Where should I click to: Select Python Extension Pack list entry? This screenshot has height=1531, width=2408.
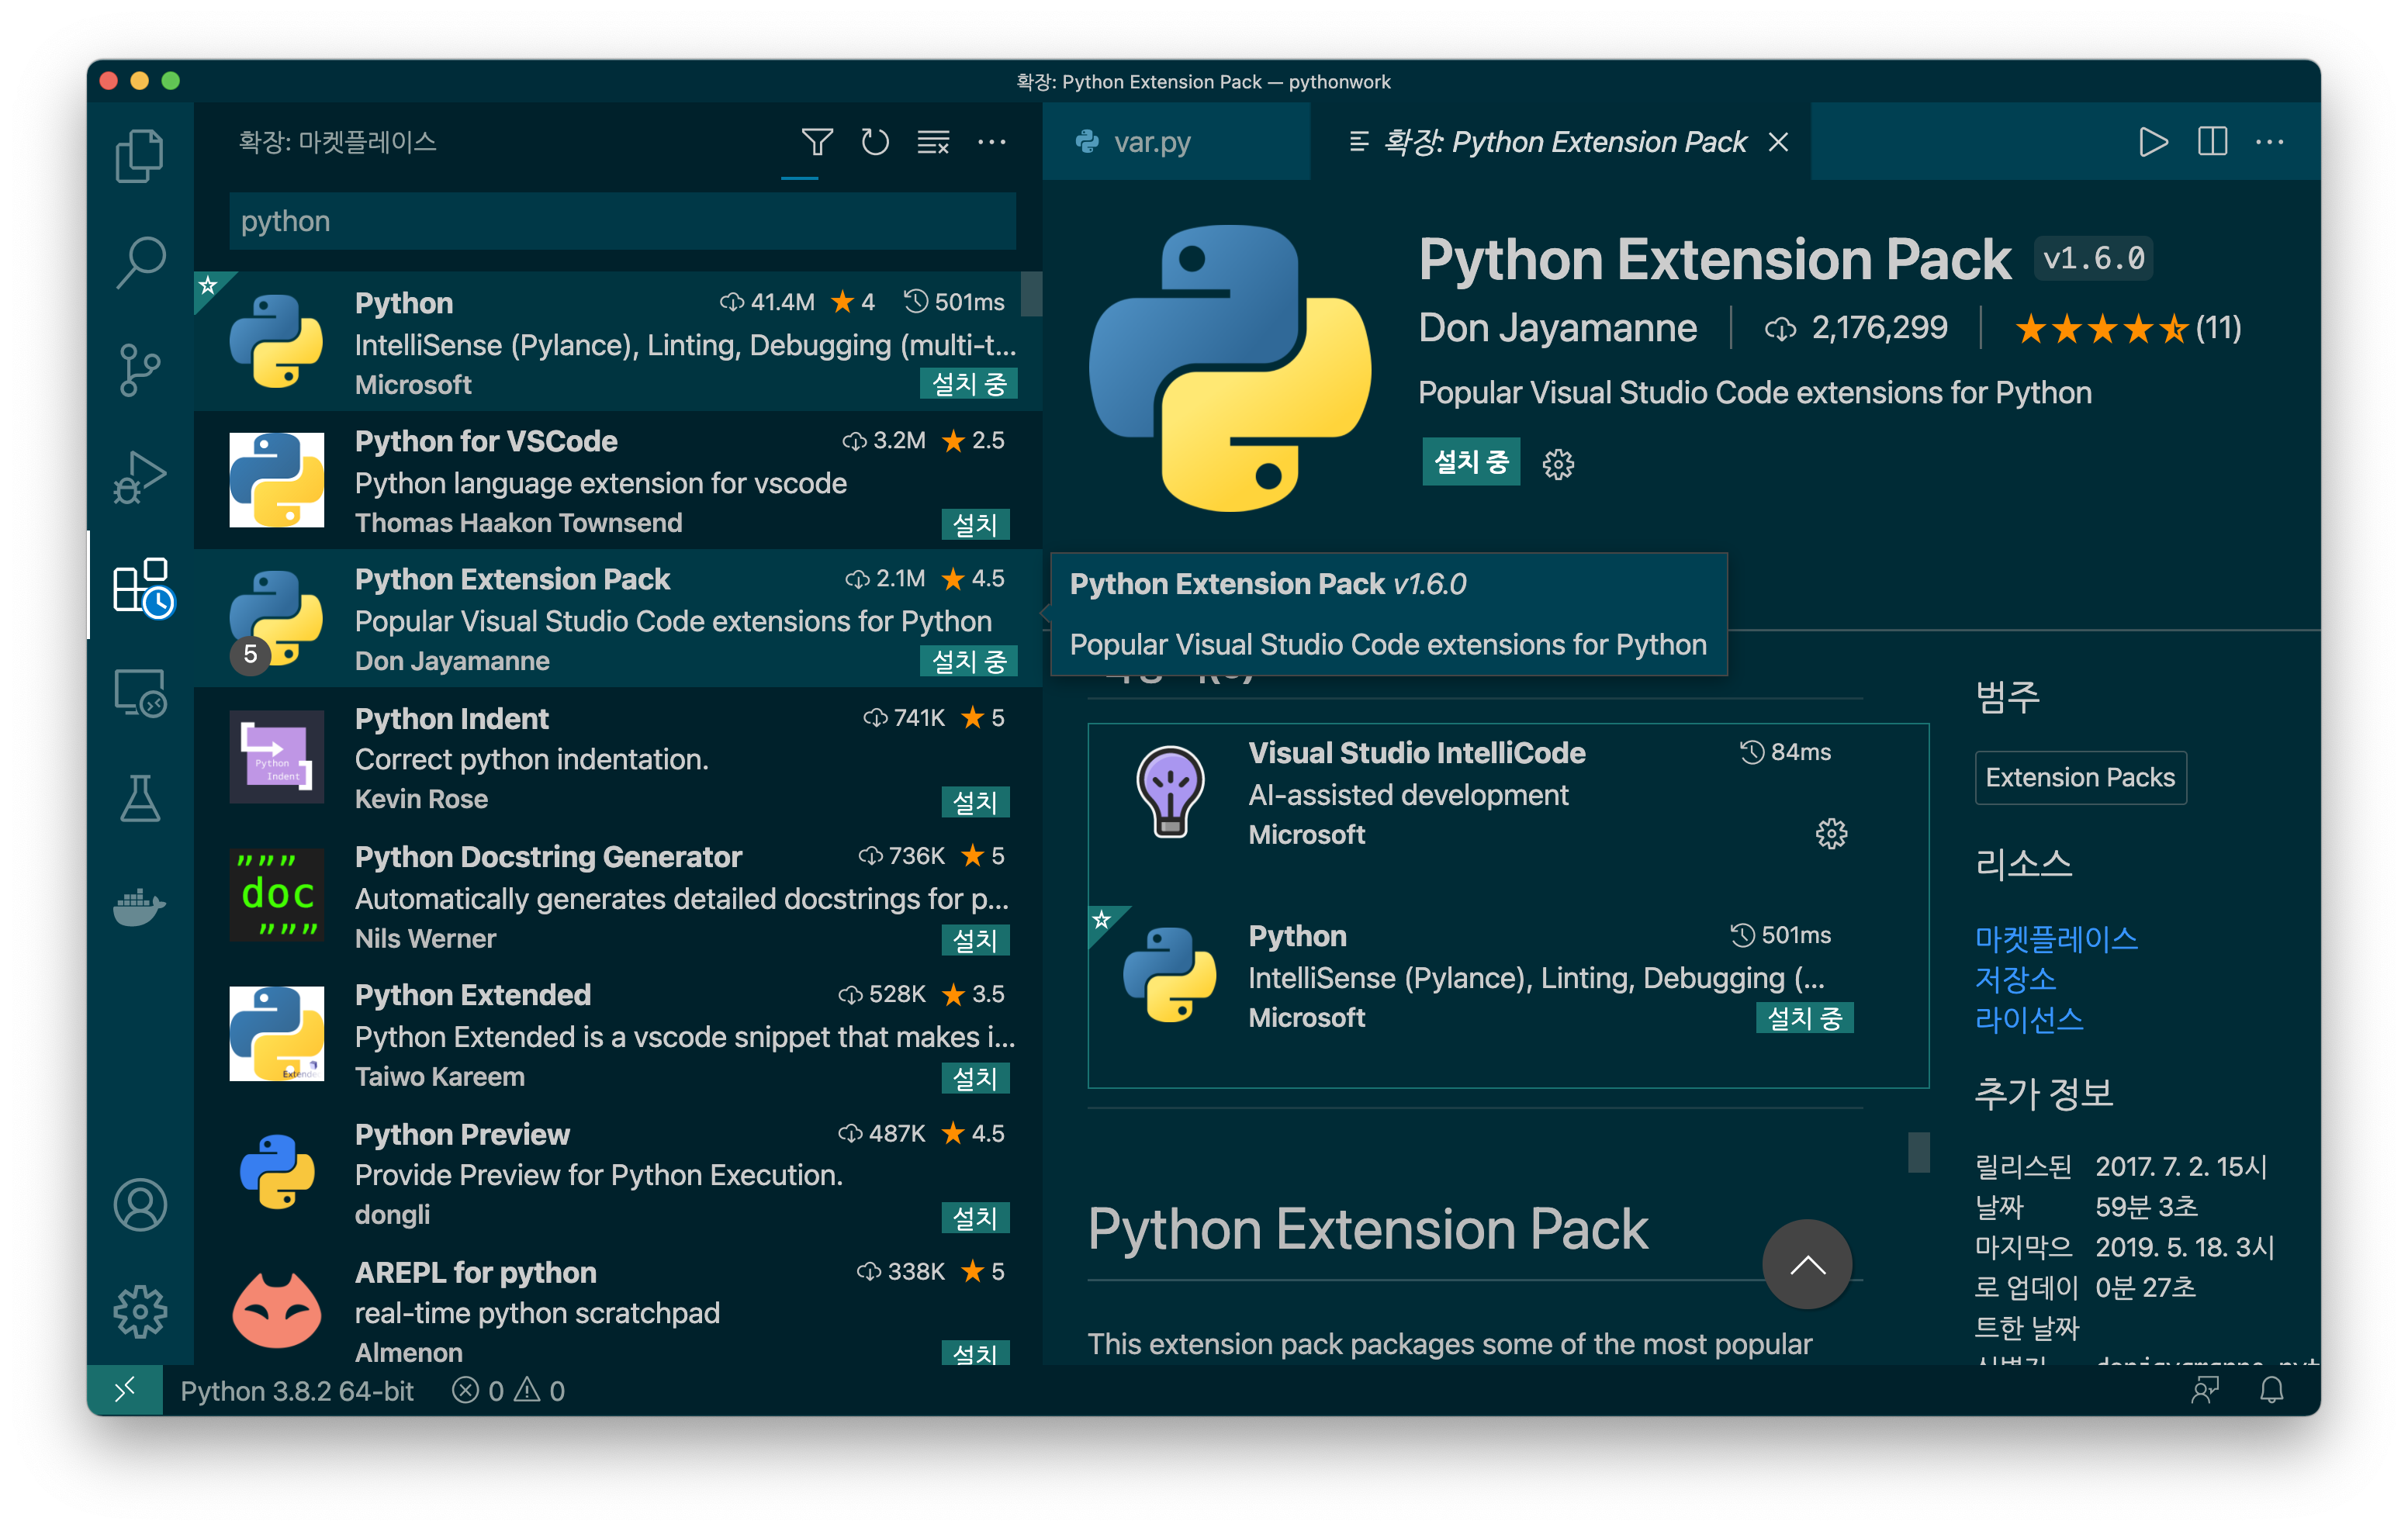coord(617,619)
